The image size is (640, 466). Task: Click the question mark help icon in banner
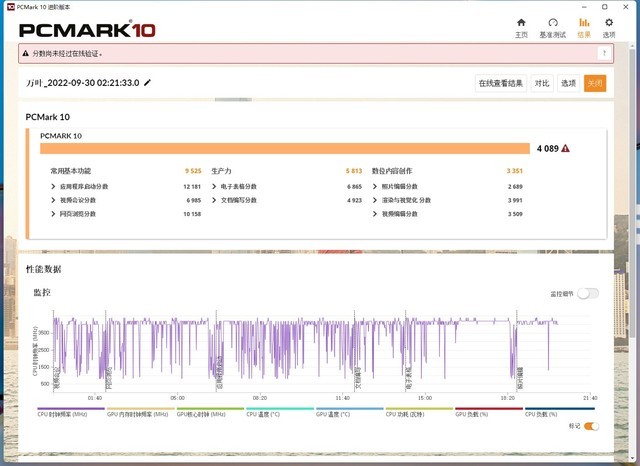pos(604,53)
